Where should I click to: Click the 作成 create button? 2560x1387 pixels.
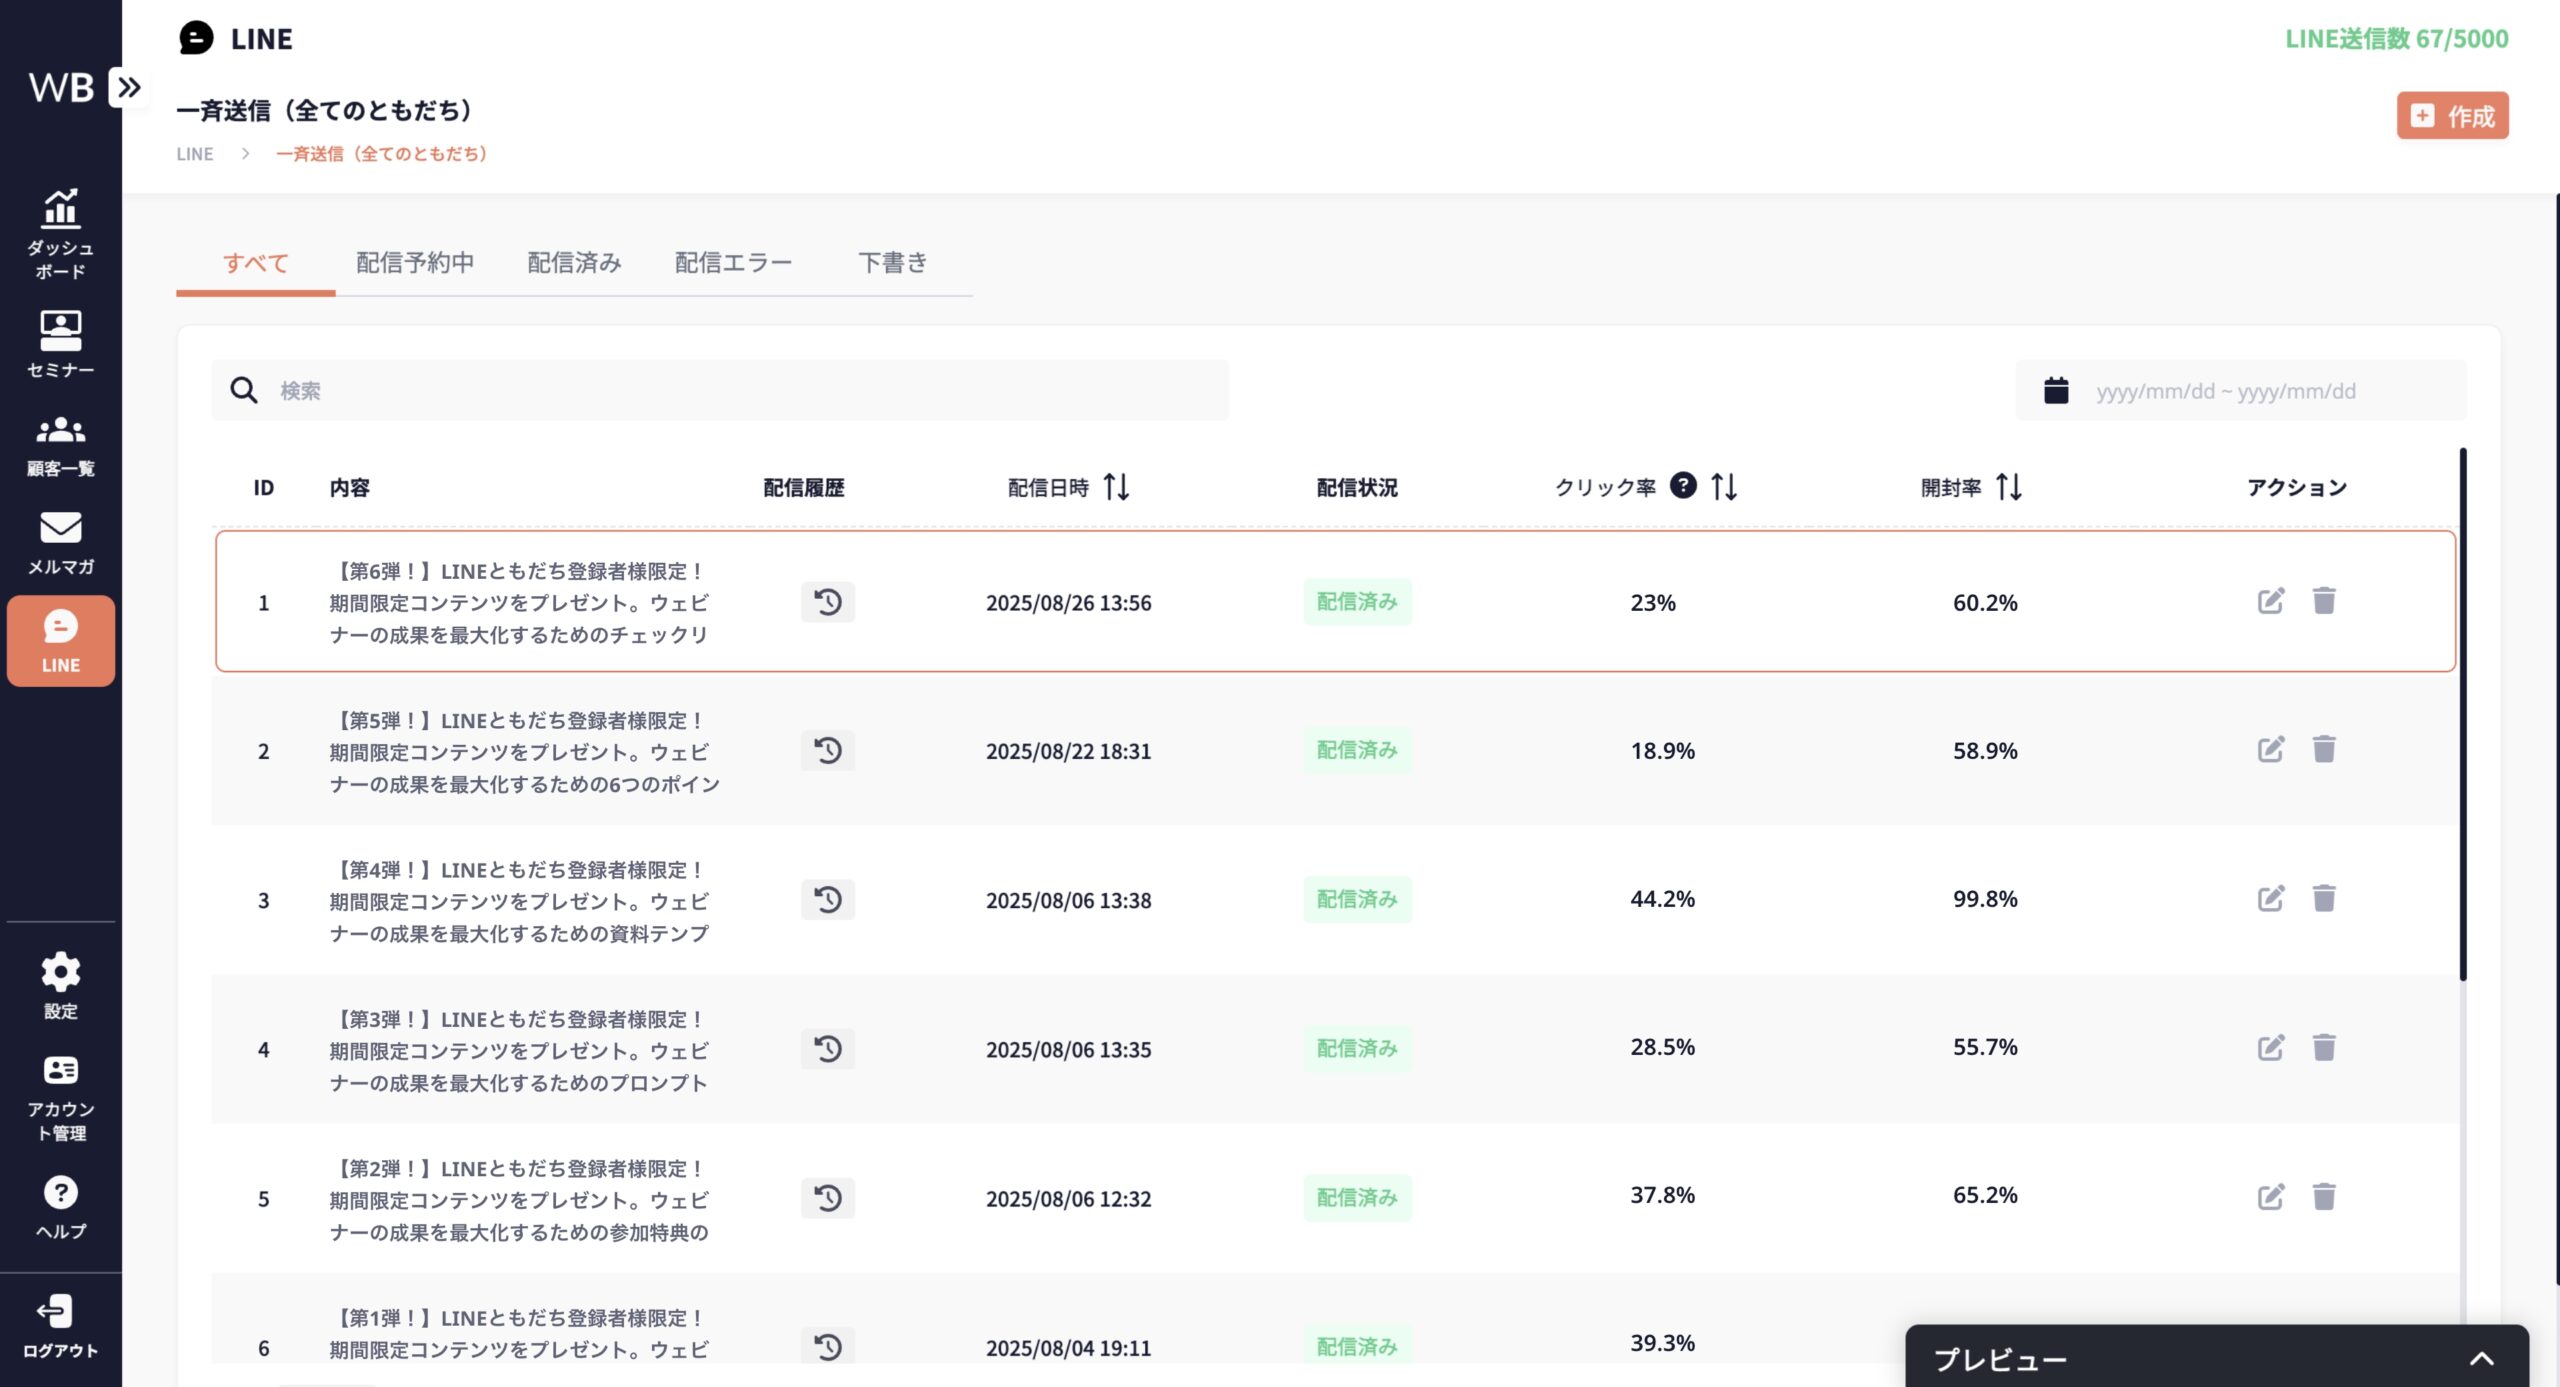(2452, 116)
